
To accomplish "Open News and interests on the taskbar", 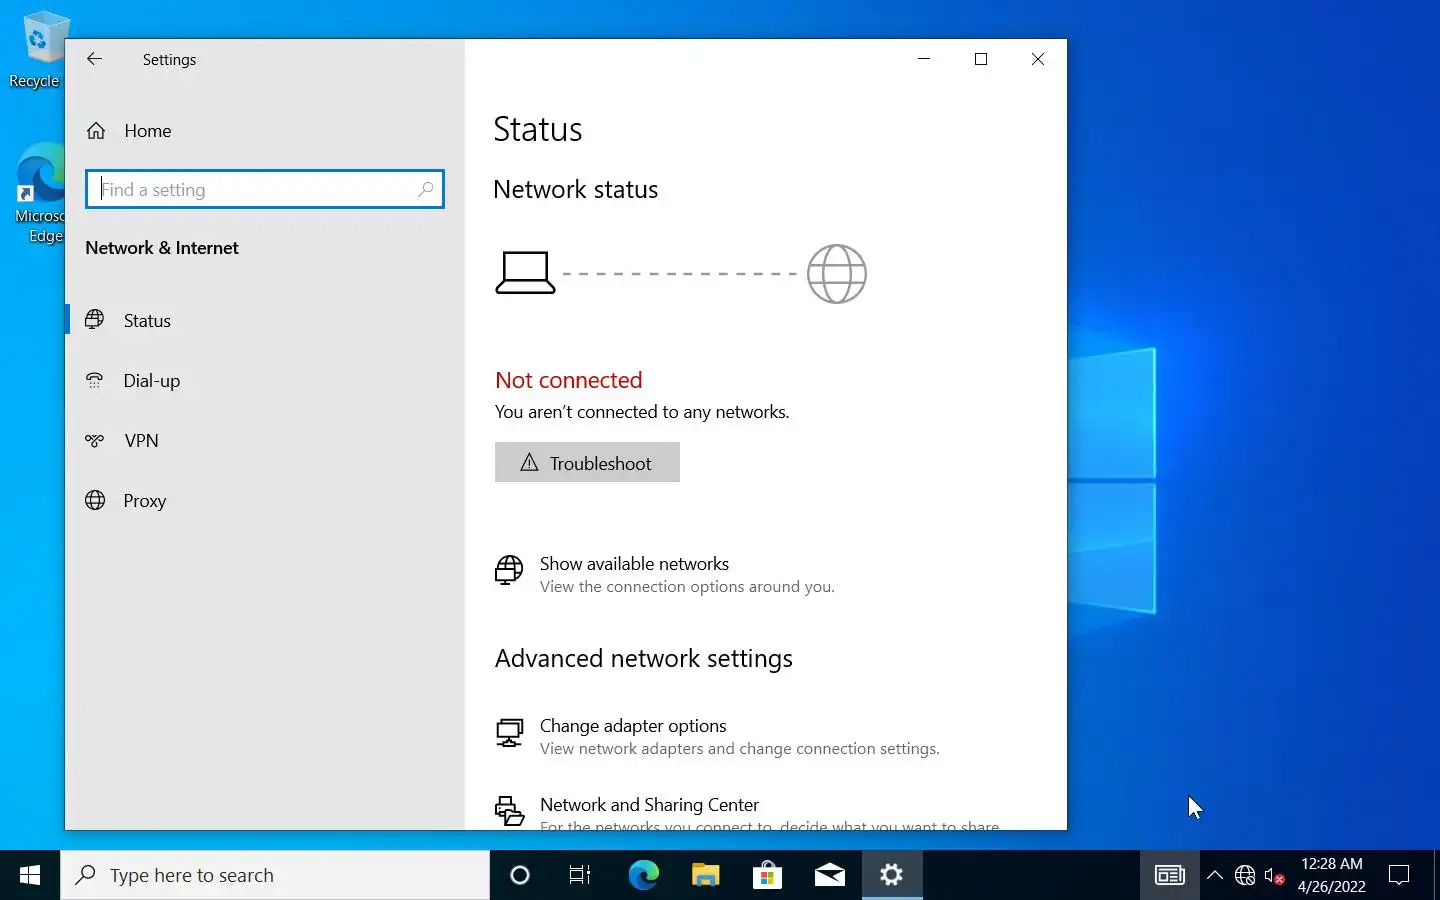I will pos(1170,875).
